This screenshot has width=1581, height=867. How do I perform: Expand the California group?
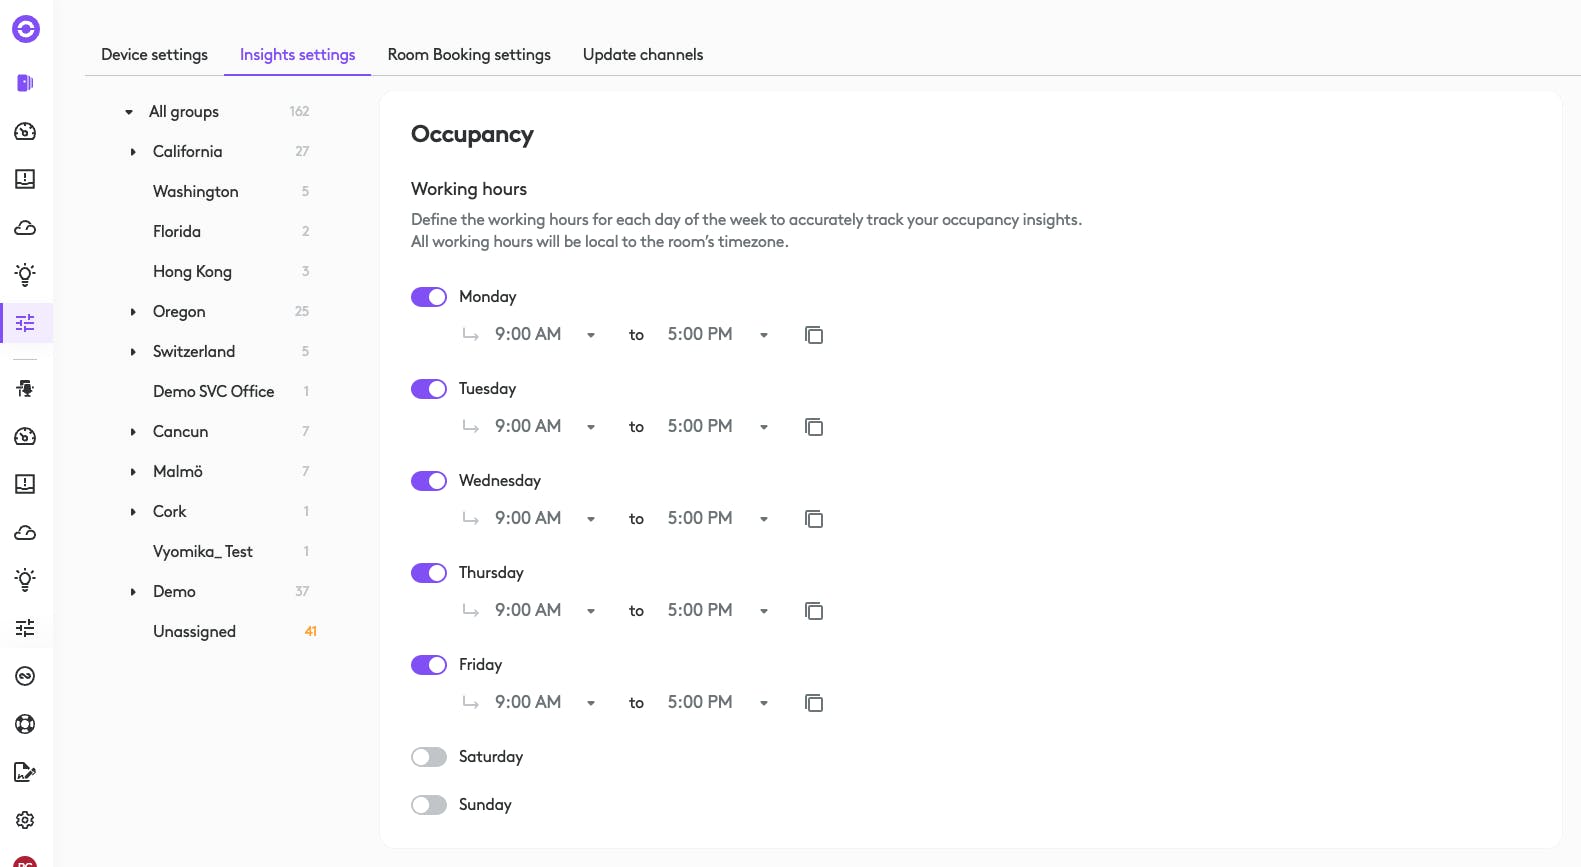tap(133, 152)
